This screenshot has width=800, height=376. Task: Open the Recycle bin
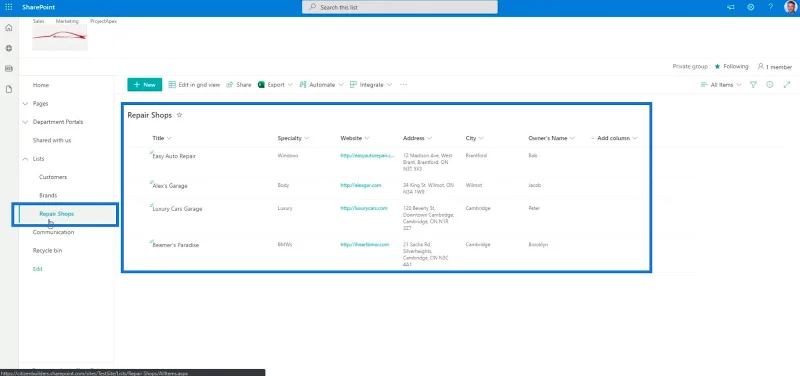[x=47, y=250]
